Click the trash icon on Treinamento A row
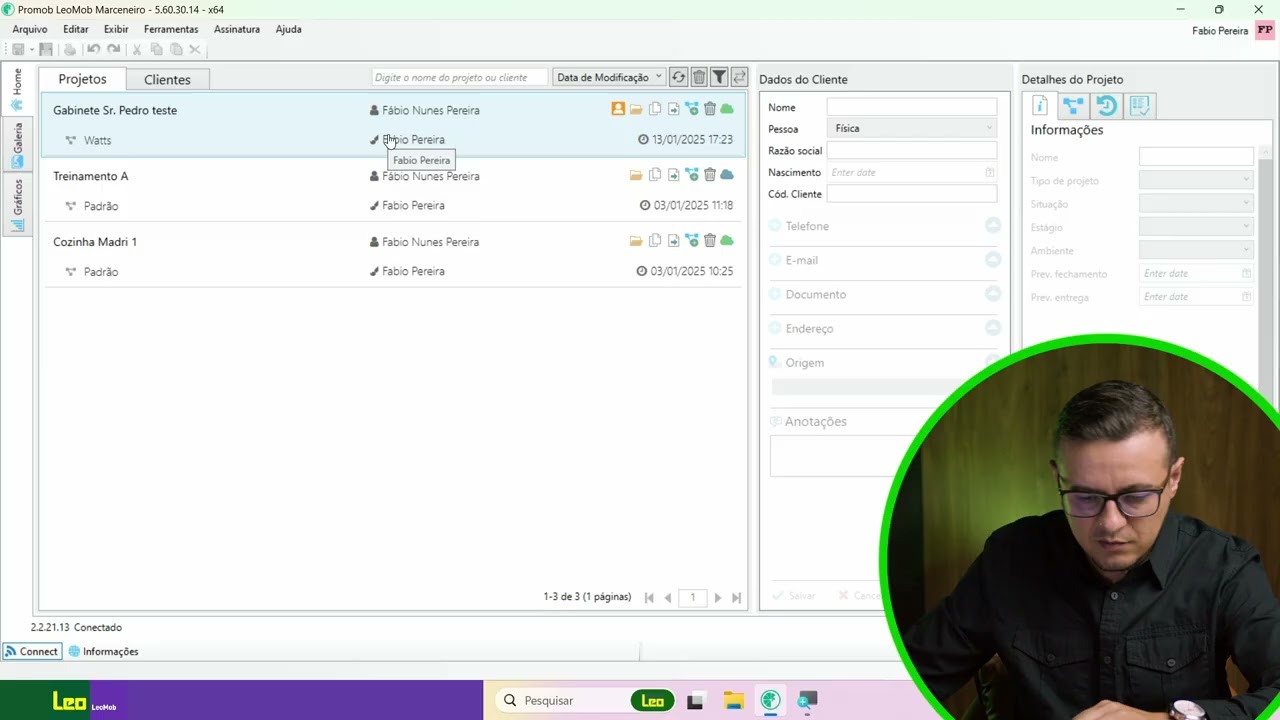Image resolution: width=1280 pixels, height=720 pixels. click(x=709, y=175)
